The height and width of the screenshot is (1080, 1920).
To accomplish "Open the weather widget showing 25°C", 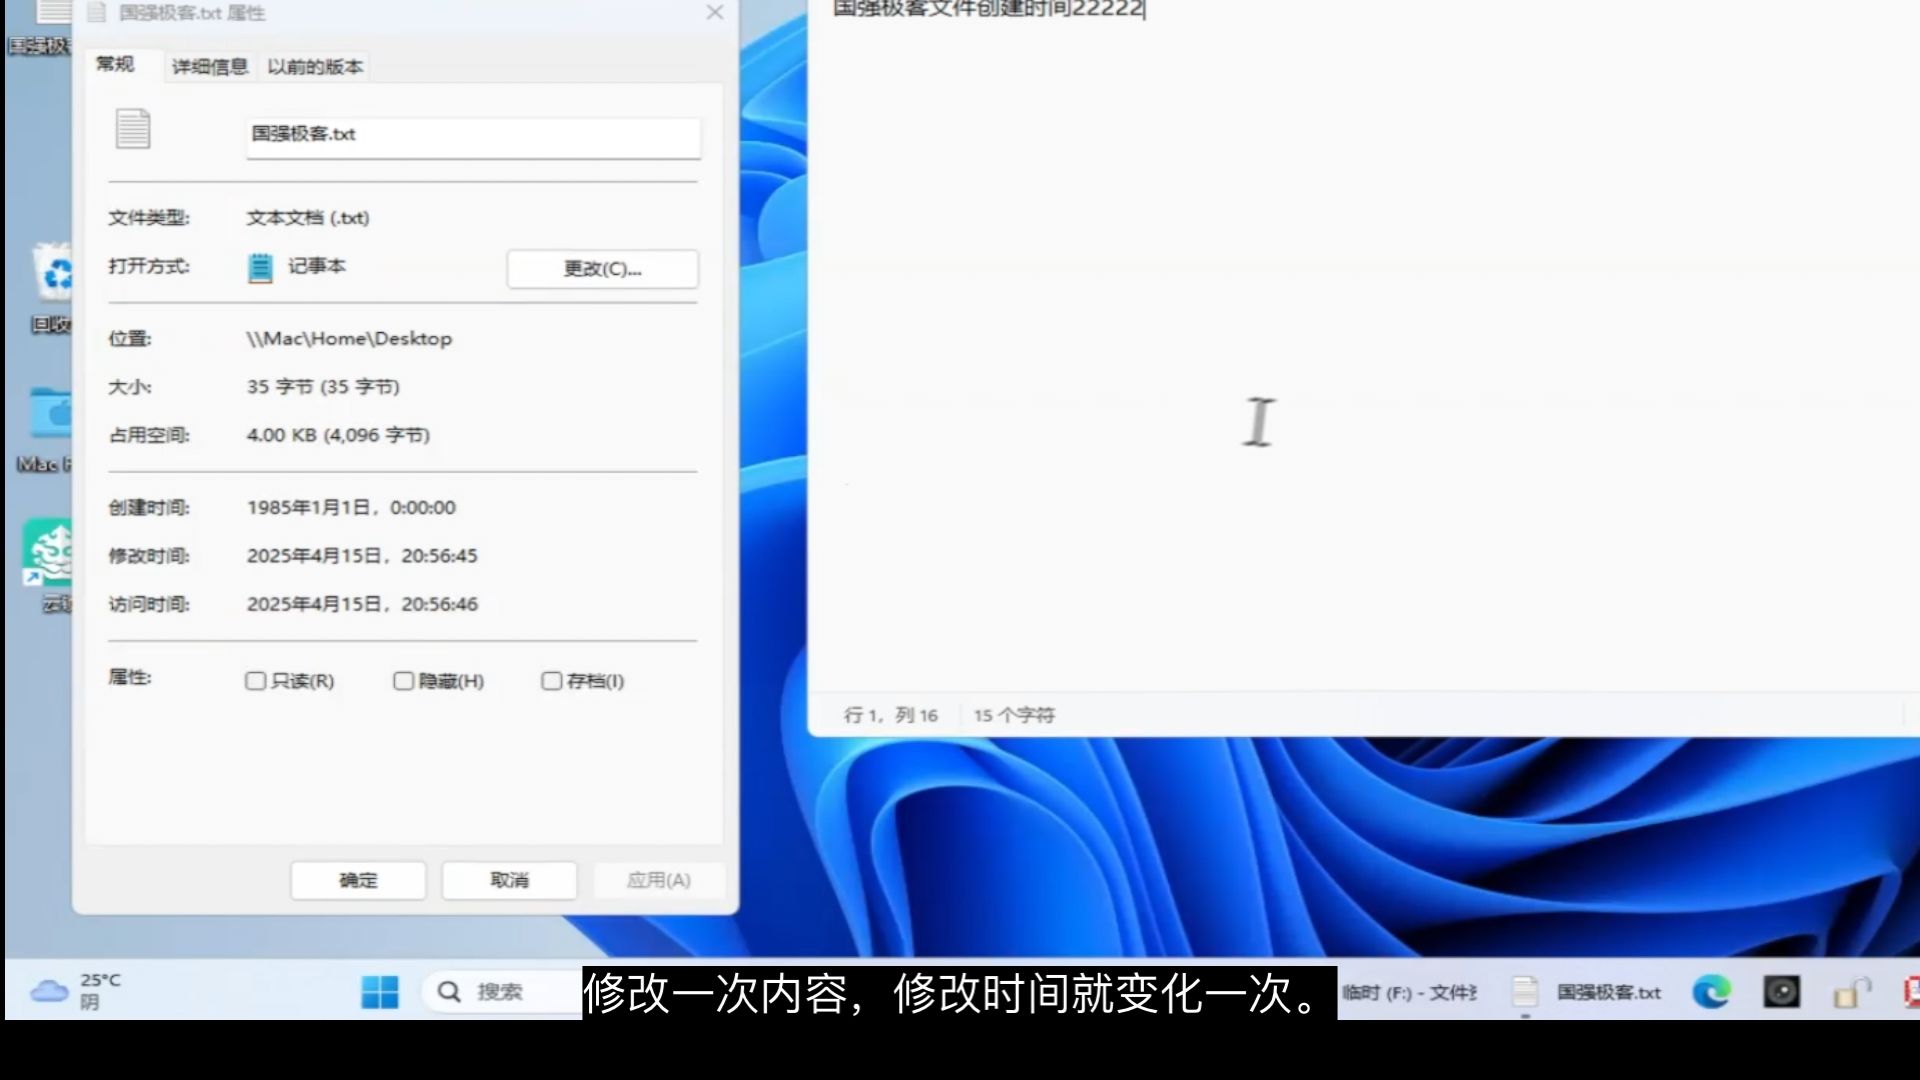I will [75, 991].
